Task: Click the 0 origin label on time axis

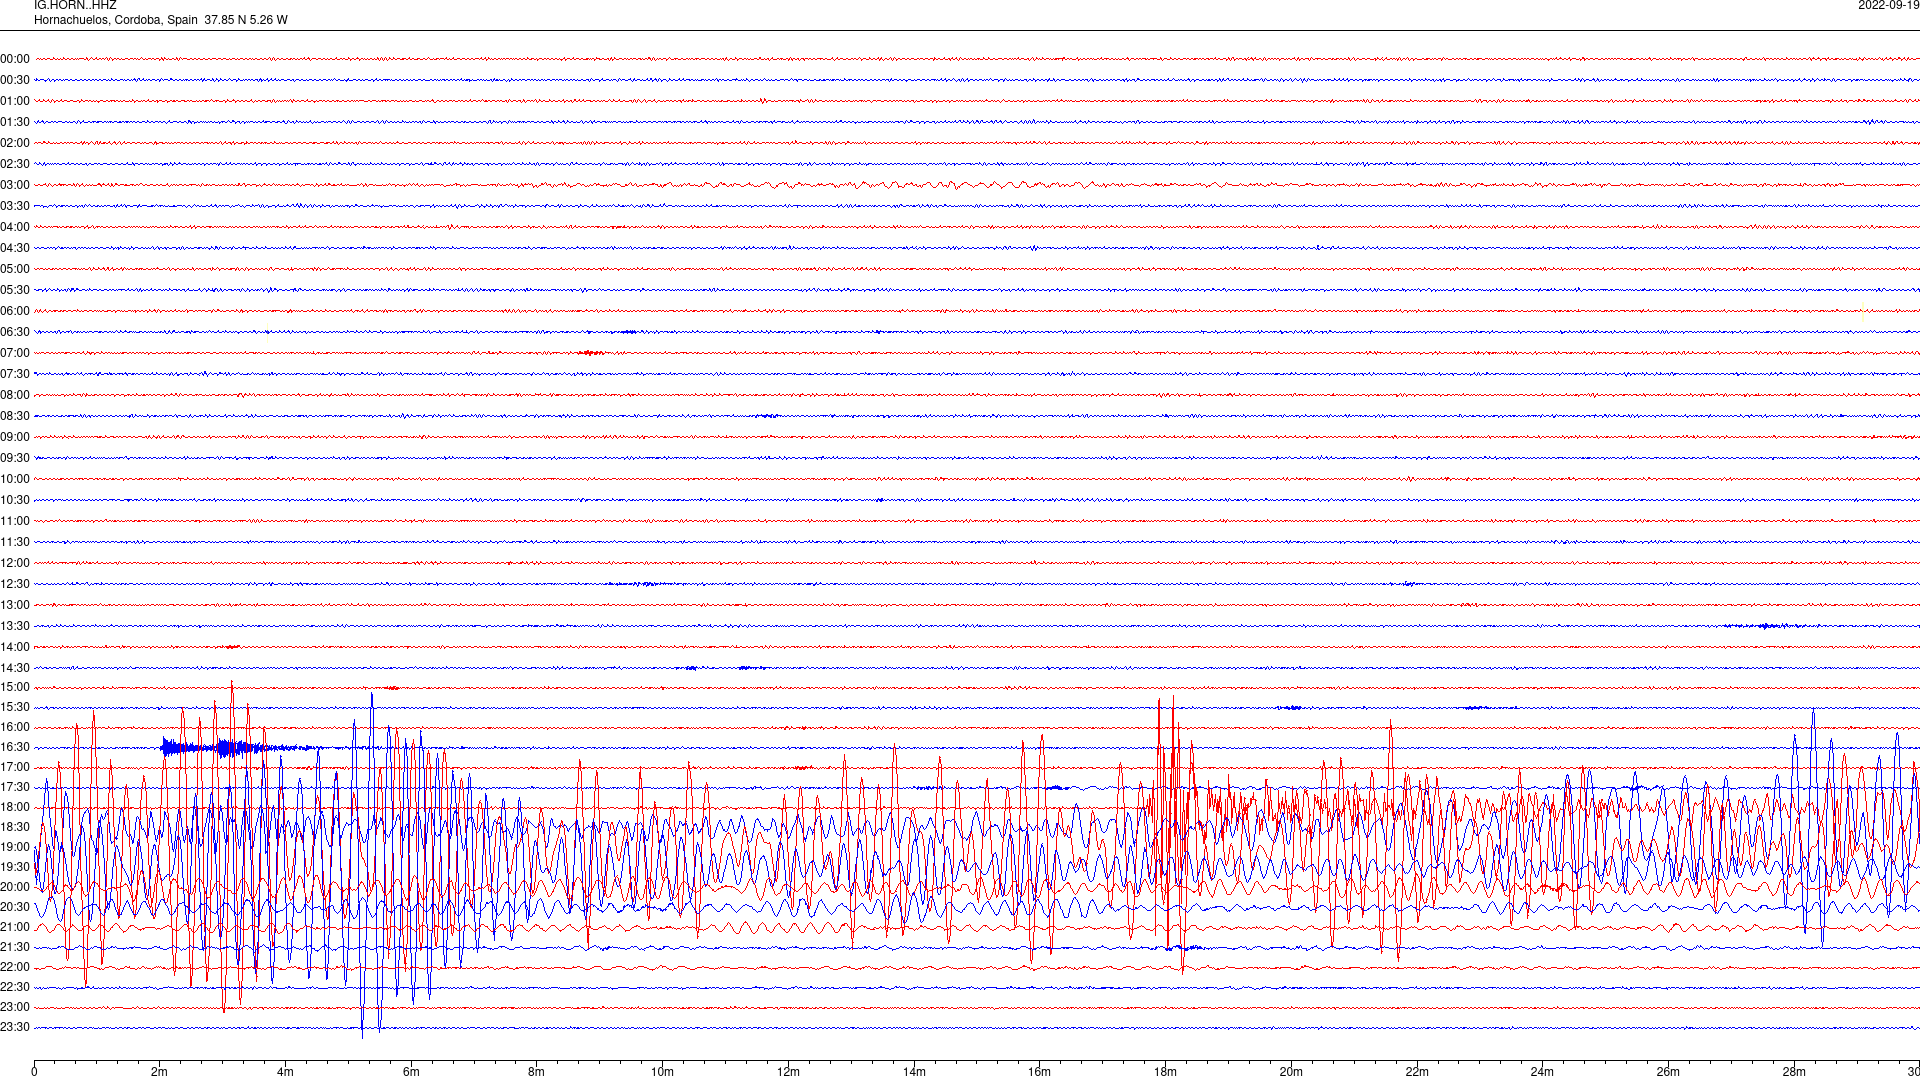Action: [x=34, y=1072]
